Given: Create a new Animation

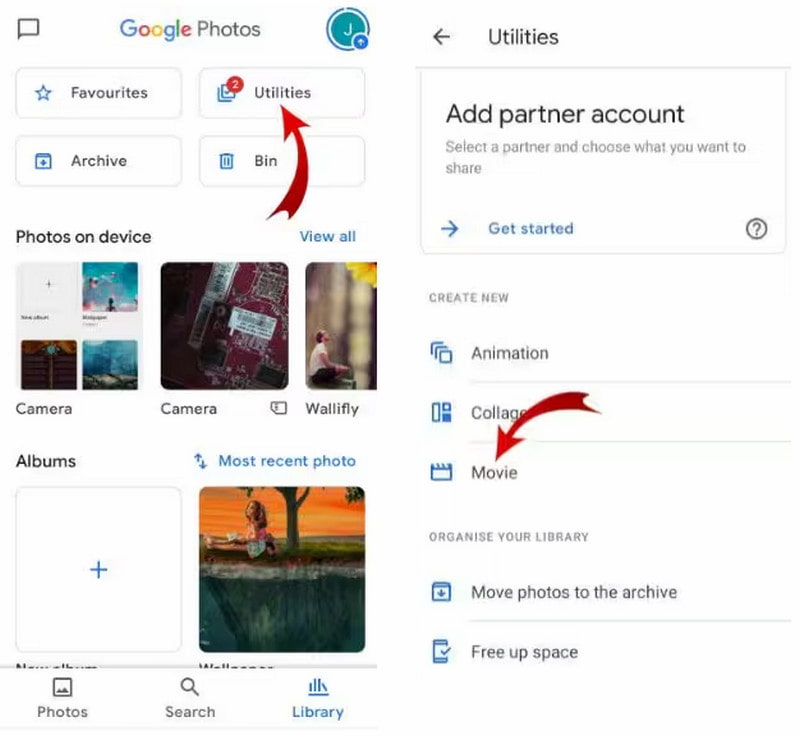Looking at the screenshot, I should [509, 353].
